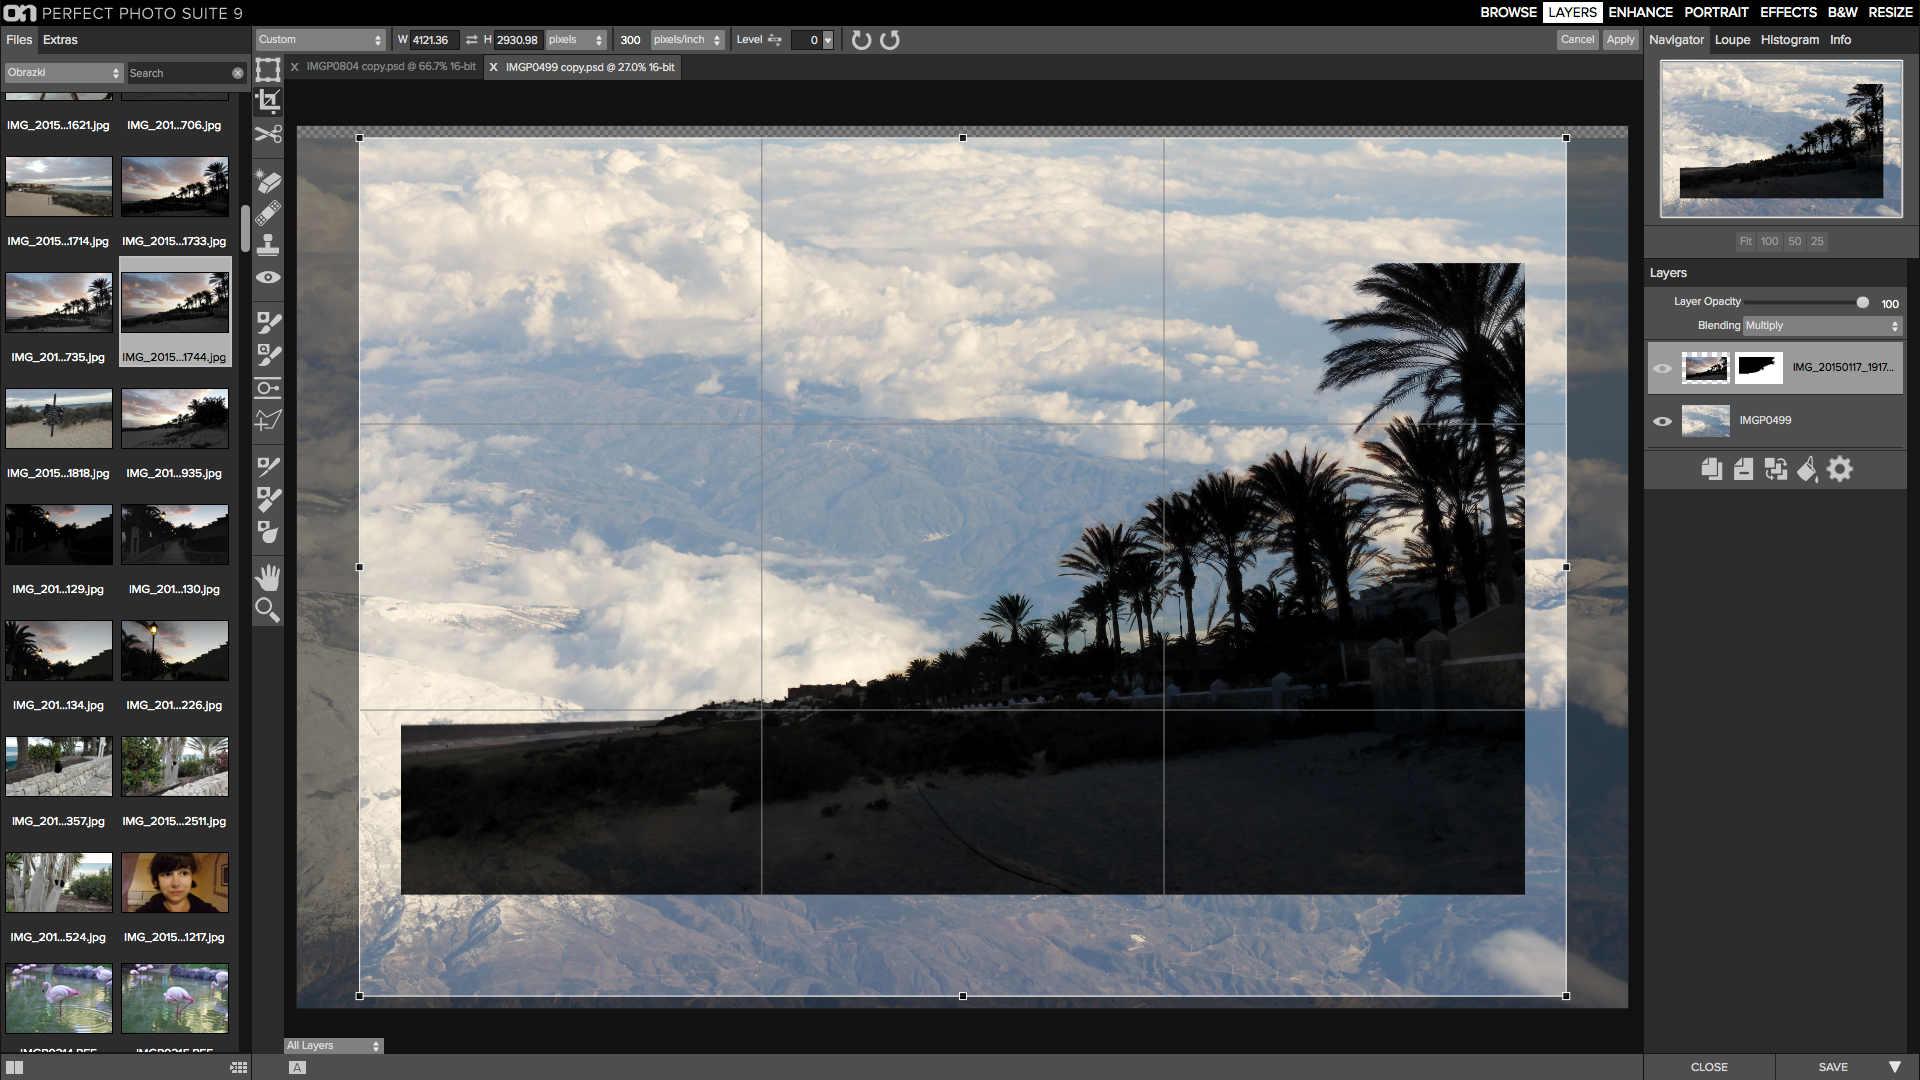Image resolution: width=1920 pixels, height=1080 pixels.
Task: Hide the IMGP0499 layer
Action: tap(1662, 421)
